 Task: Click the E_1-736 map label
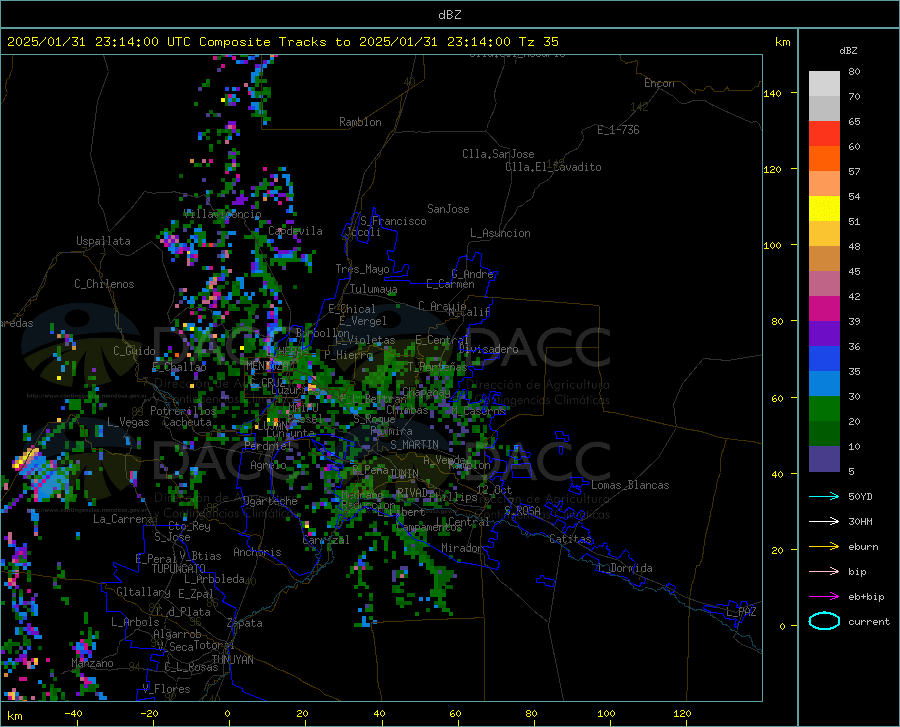pos(618,130)
